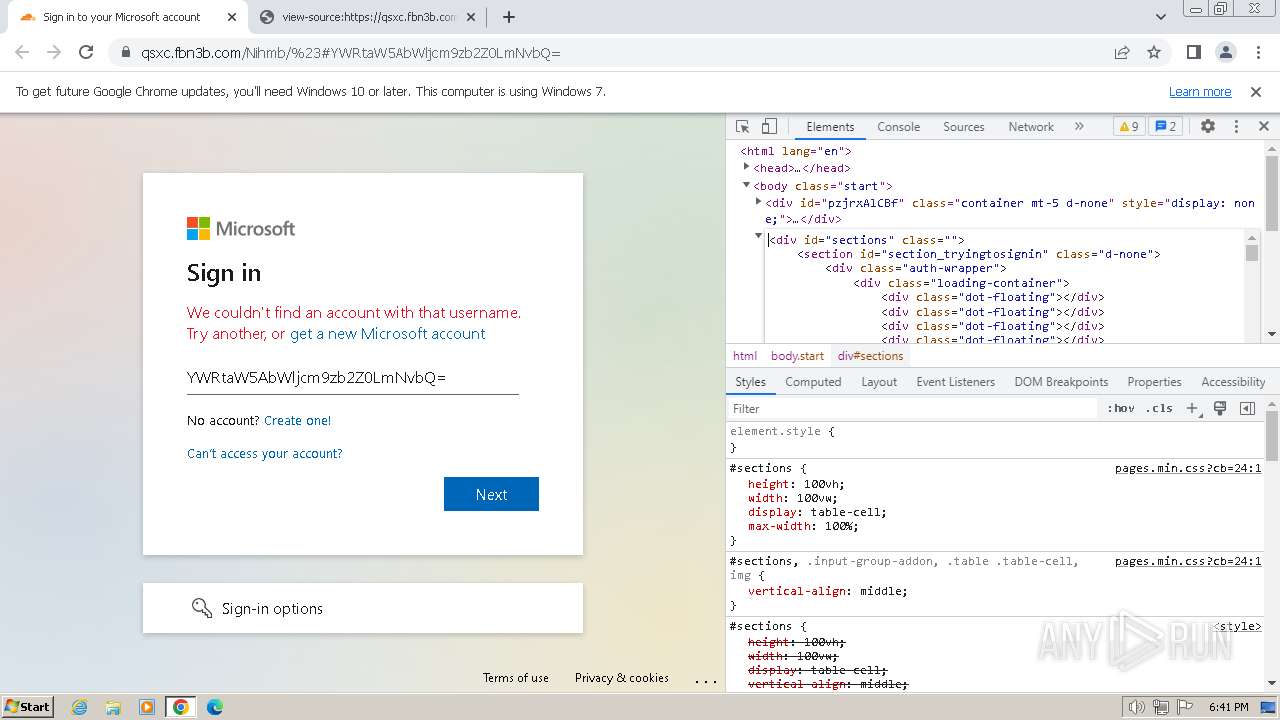The height and width of the screenshot is (720, 1280).
Task: Open Sign-in options
Action: tap(363, 608)
